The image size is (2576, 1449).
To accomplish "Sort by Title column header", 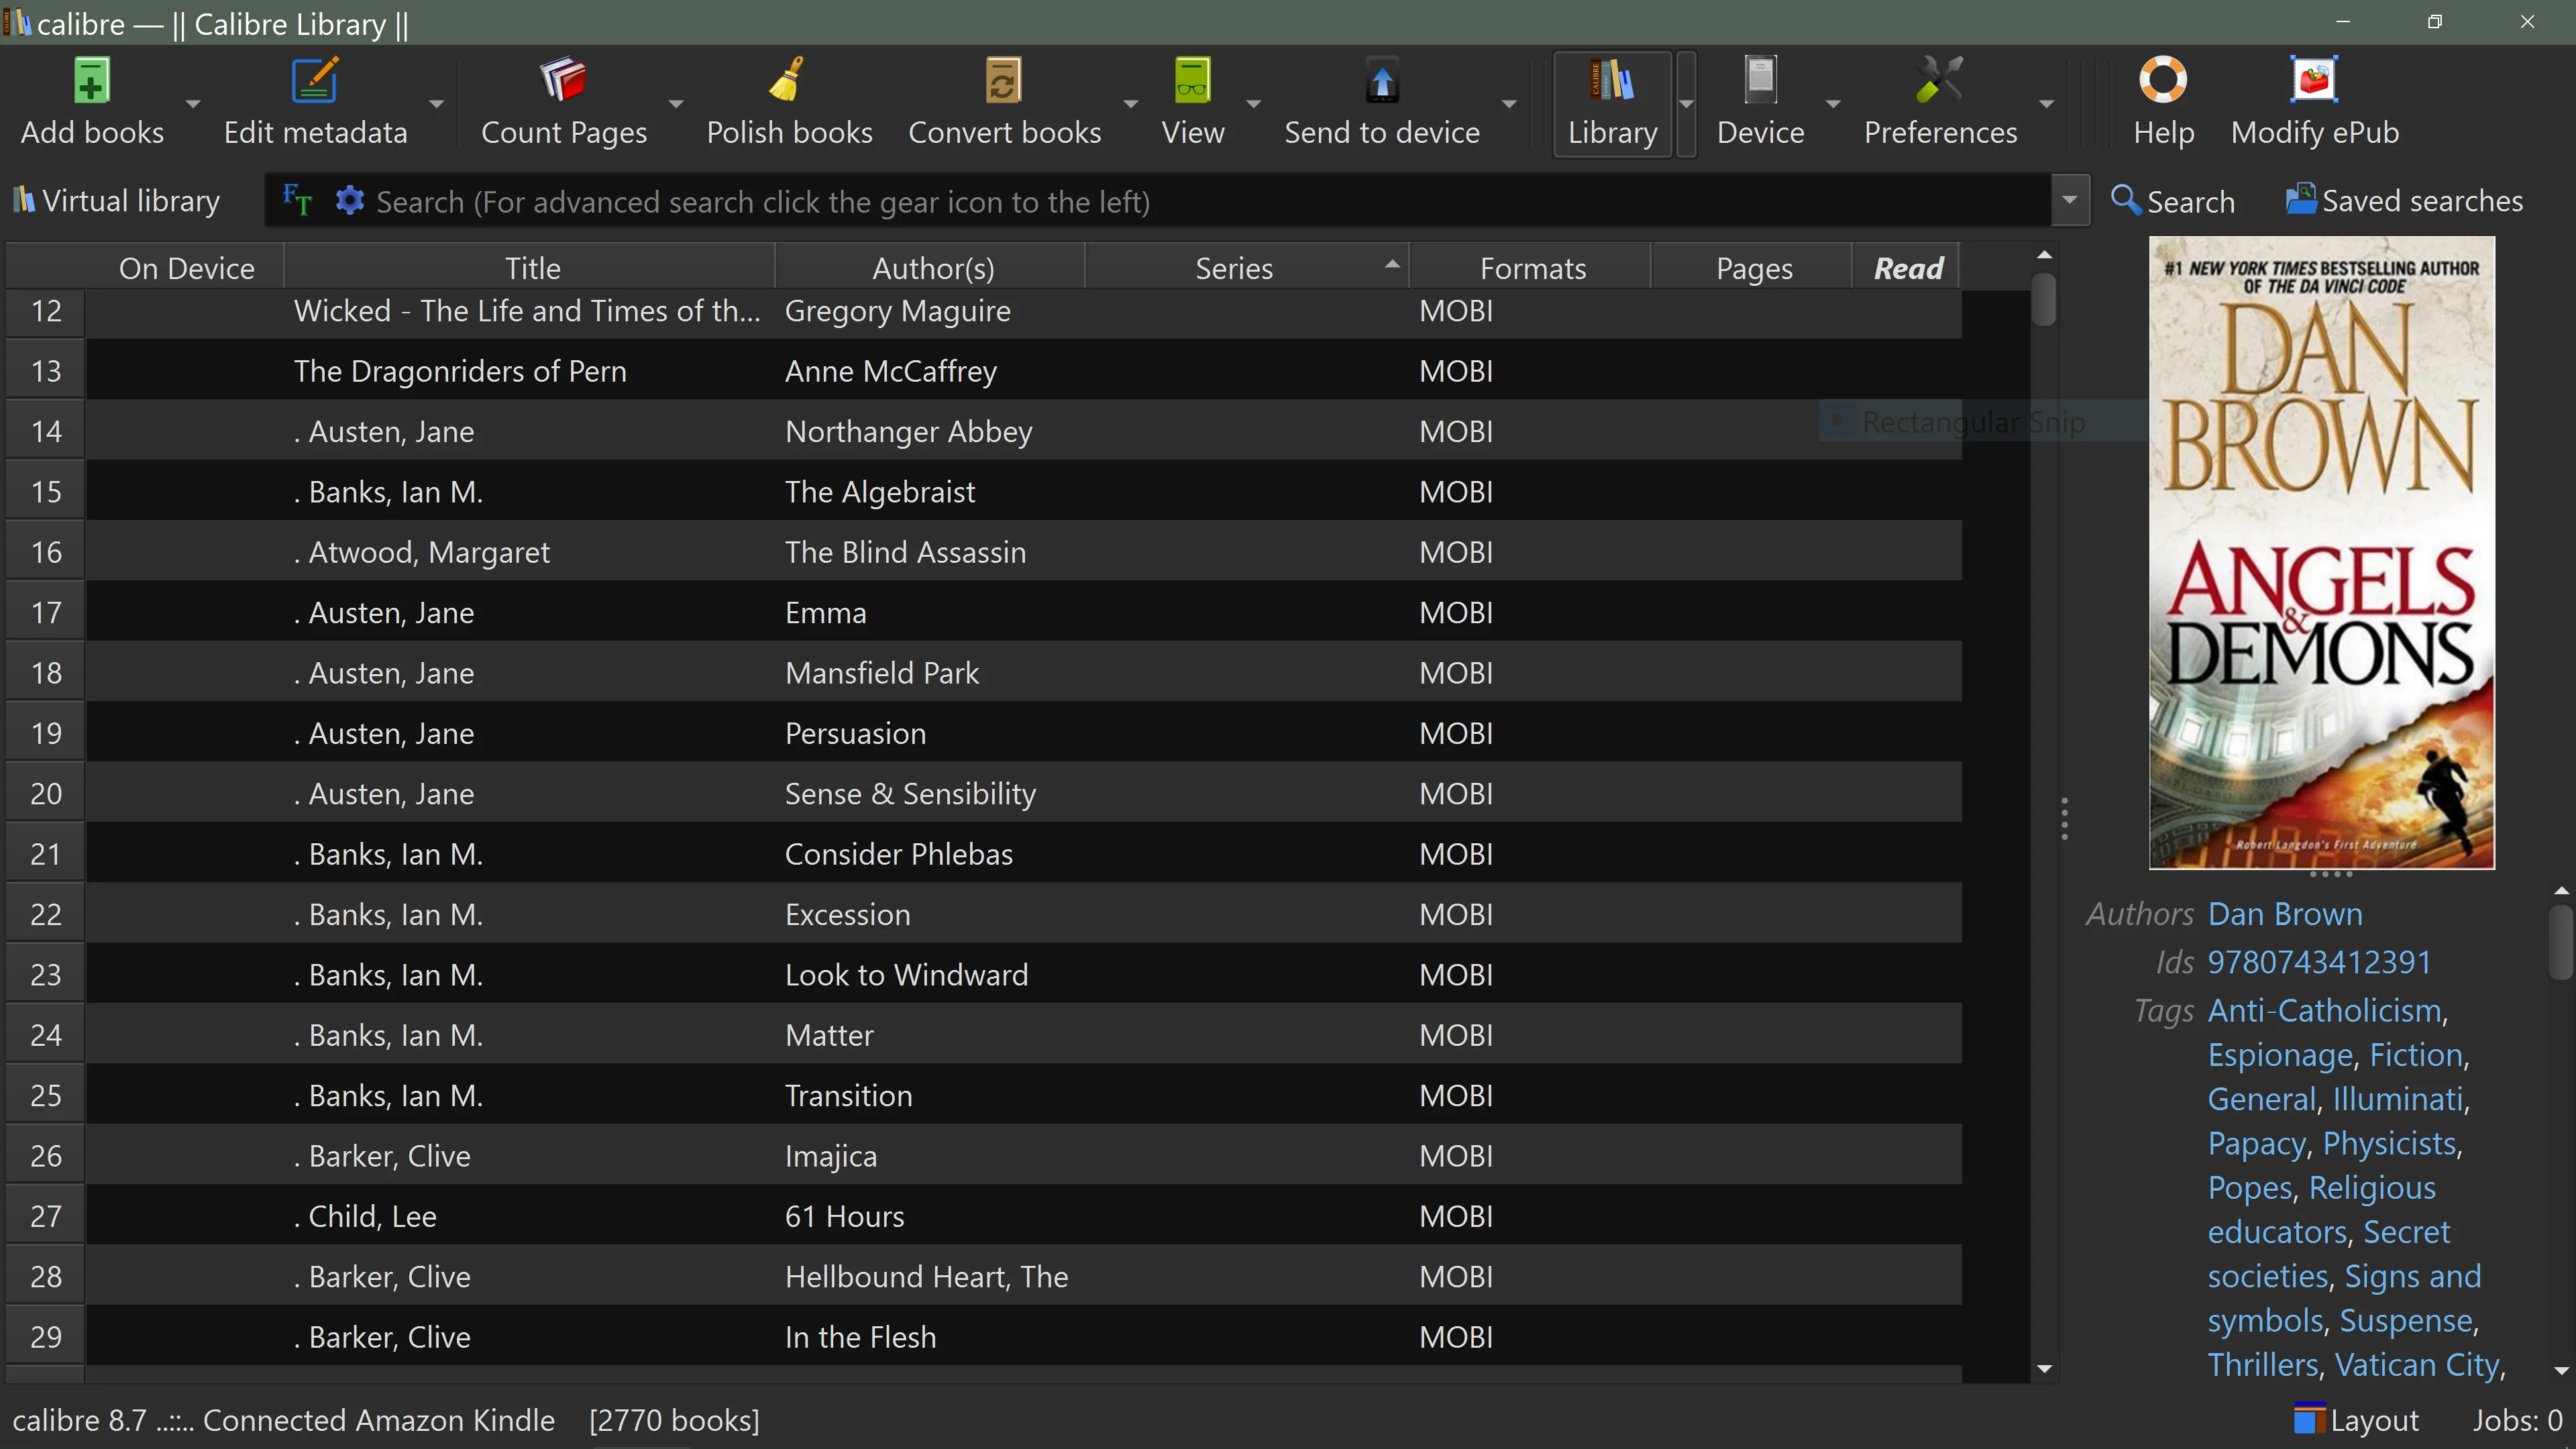I will coord(532,268).
